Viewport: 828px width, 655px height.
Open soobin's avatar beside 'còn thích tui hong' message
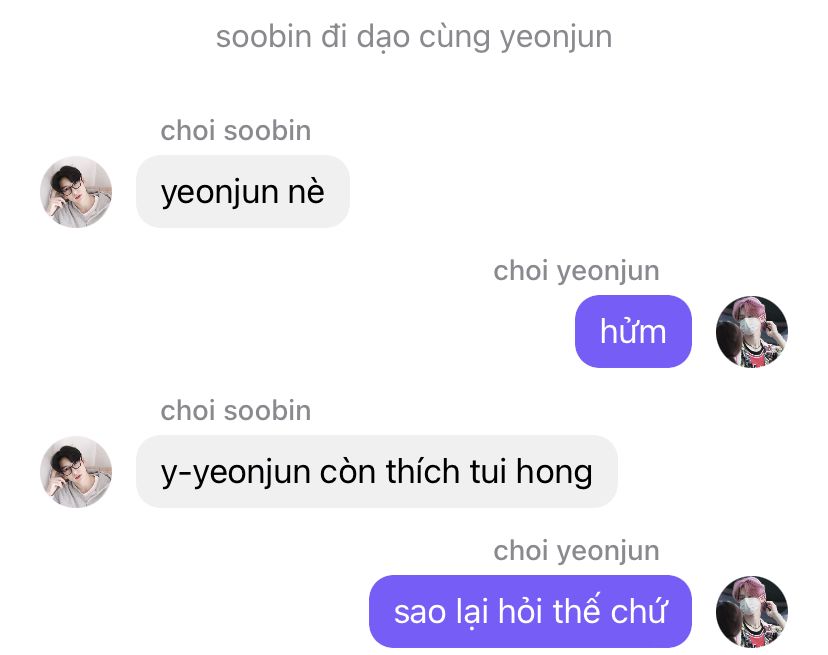pyautogui.click(x=76, y=472)
